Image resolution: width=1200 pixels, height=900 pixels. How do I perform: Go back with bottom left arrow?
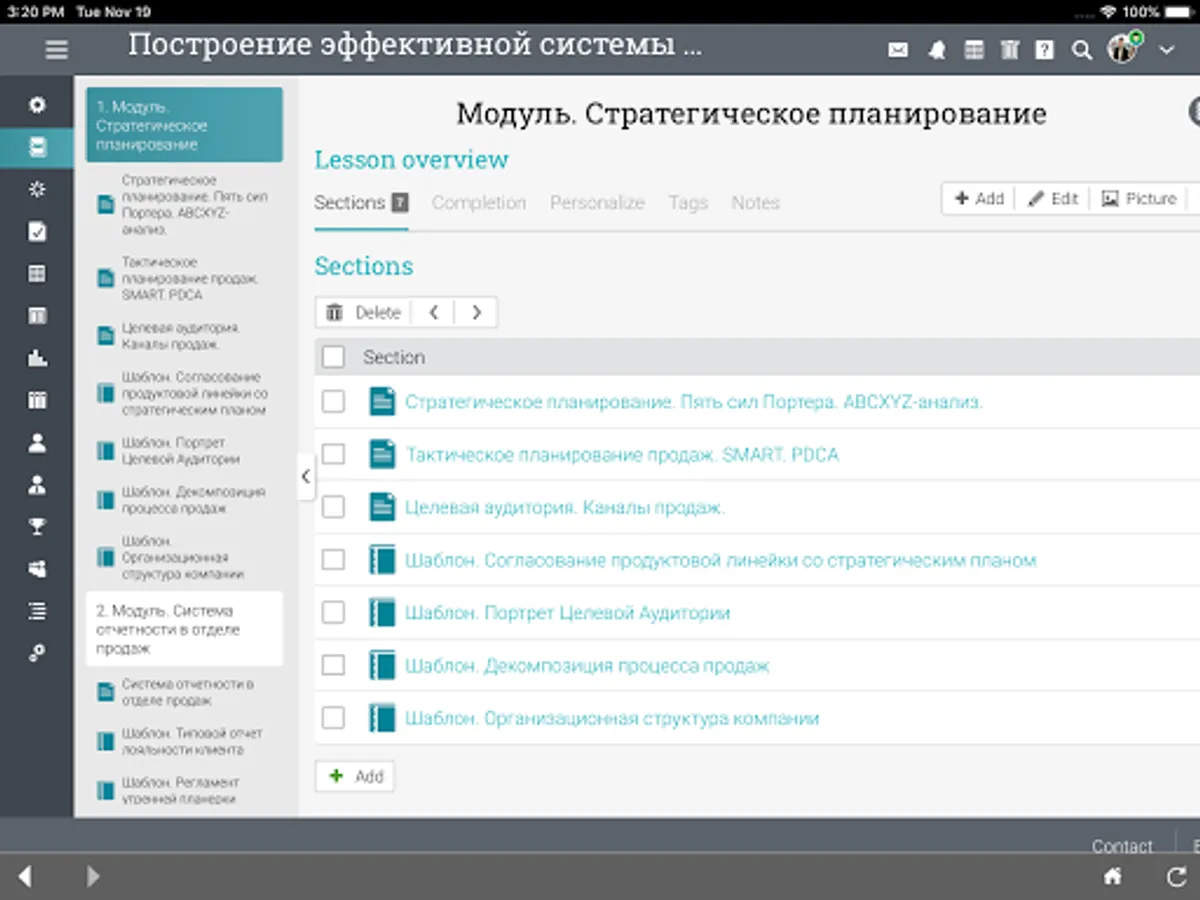[x=25, y=877]
